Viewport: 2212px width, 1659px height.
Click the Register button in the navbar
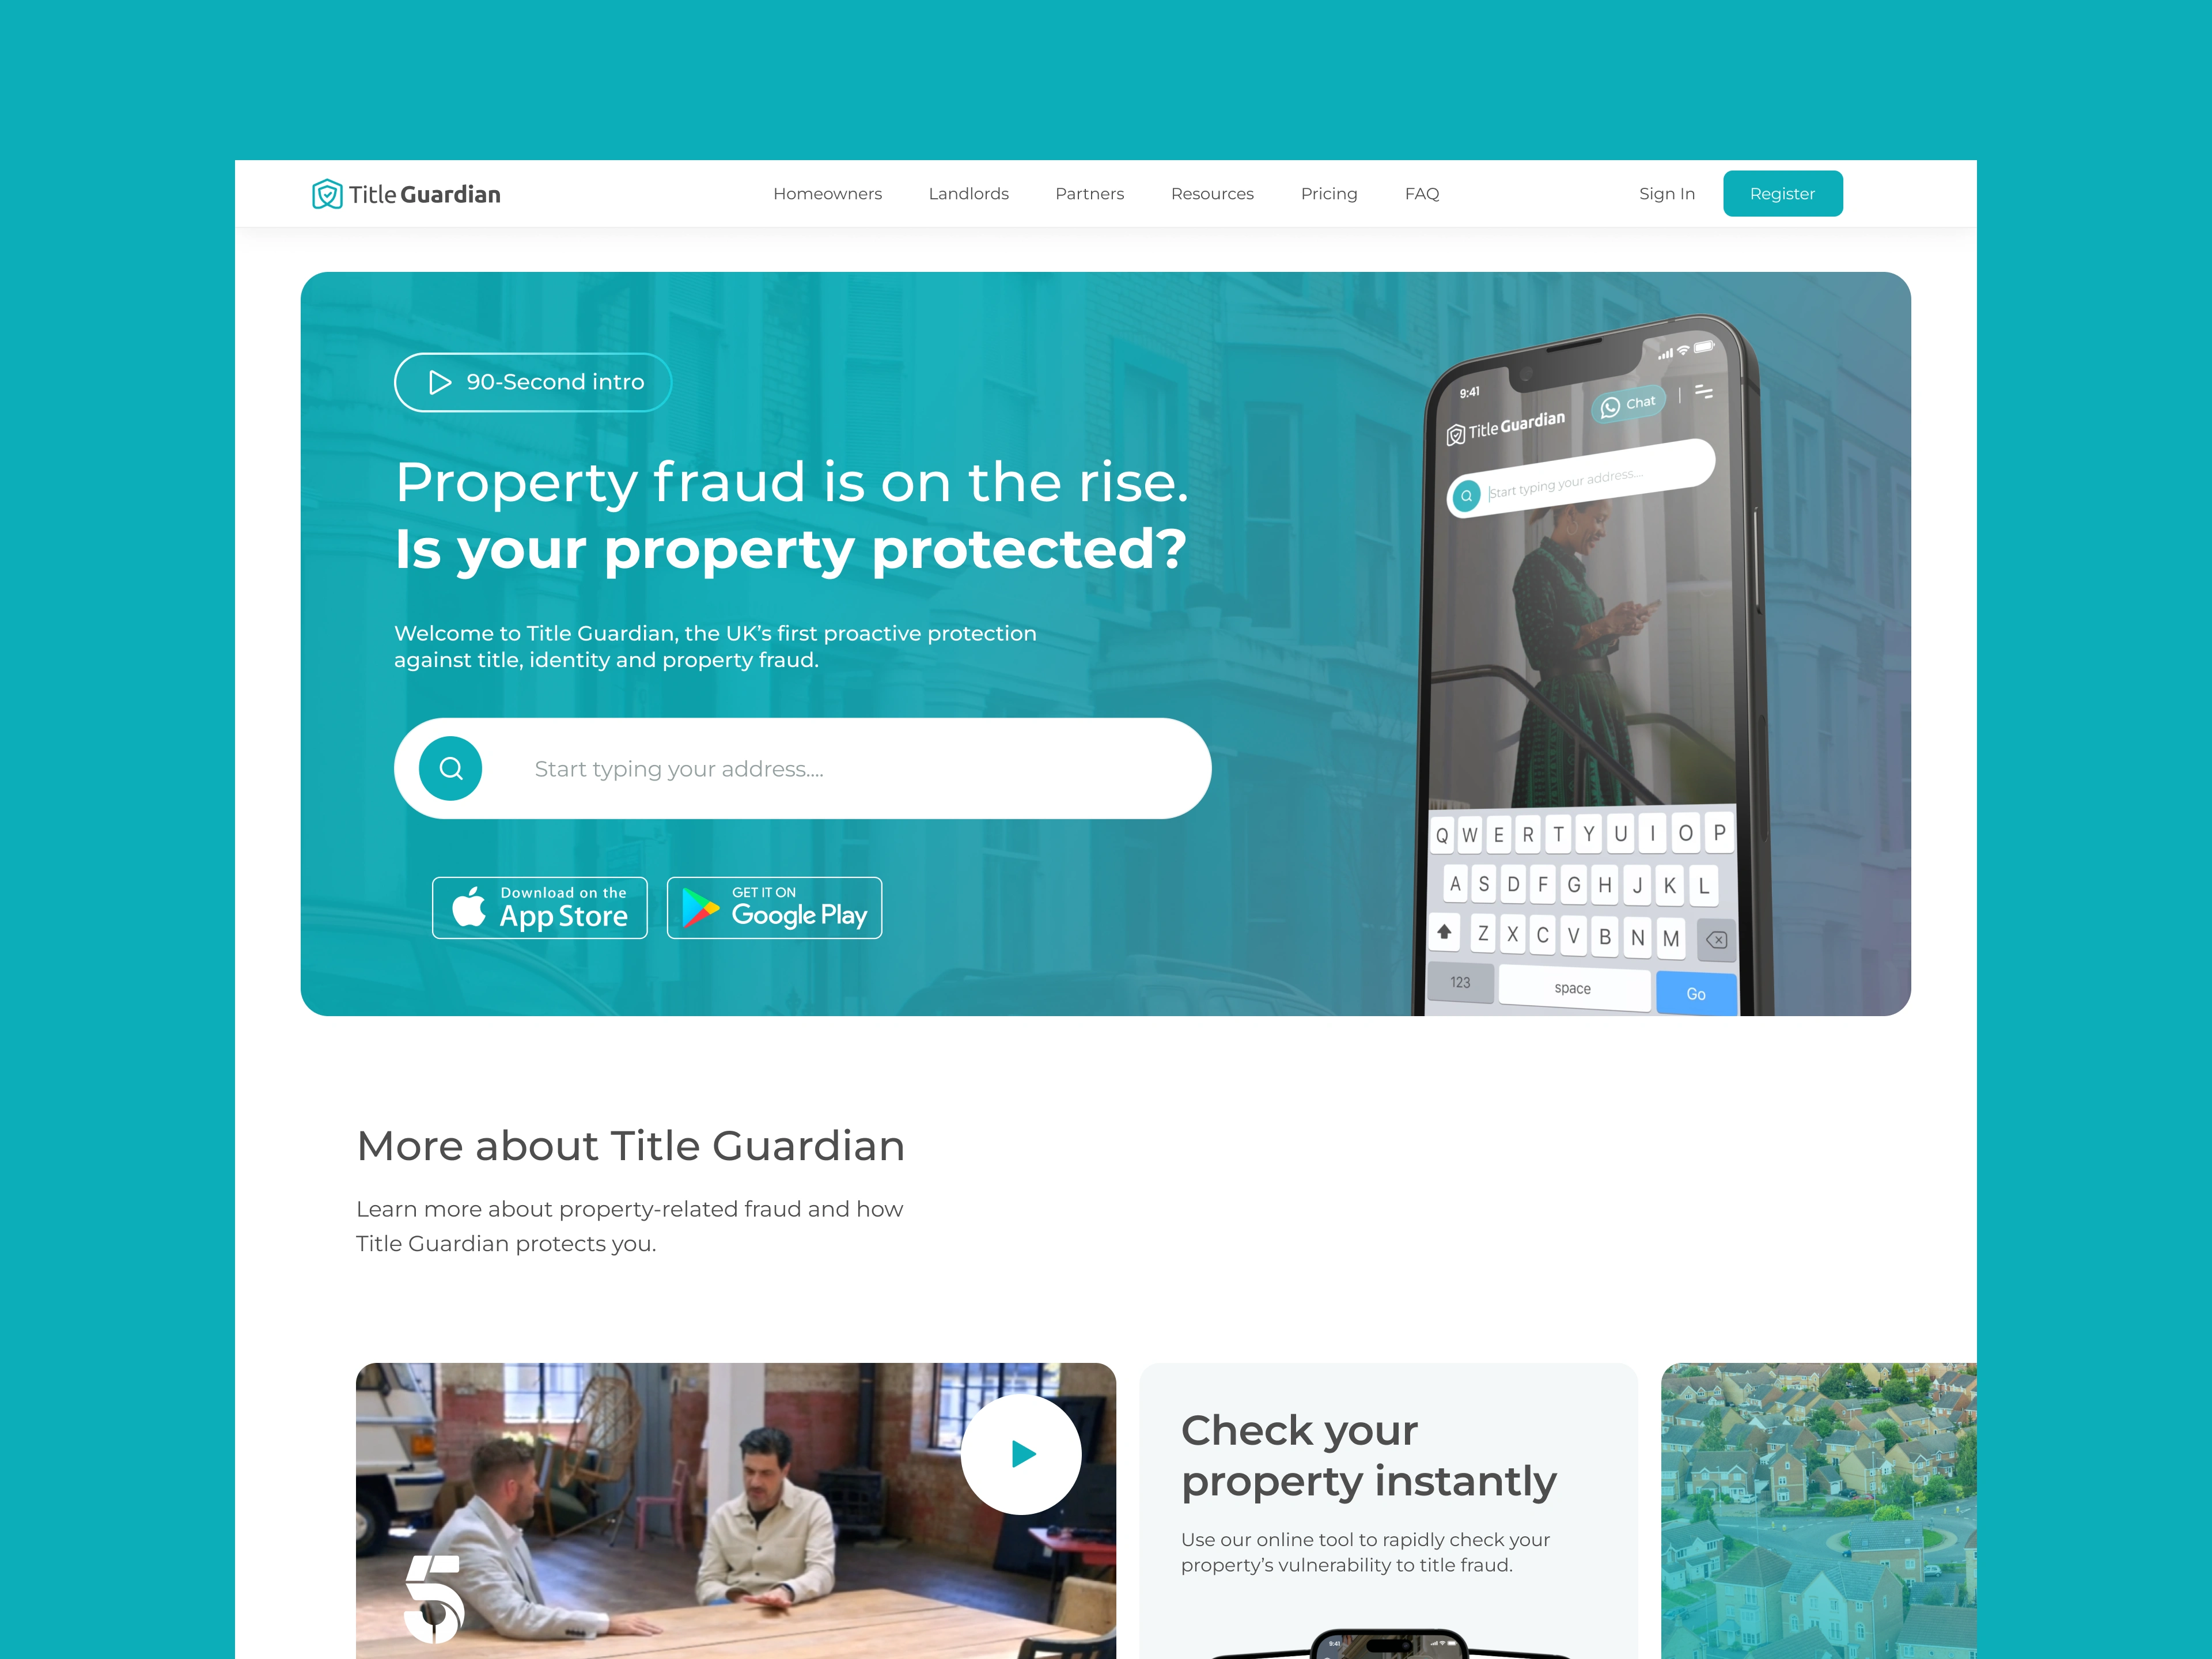(x=1780, y=194)
